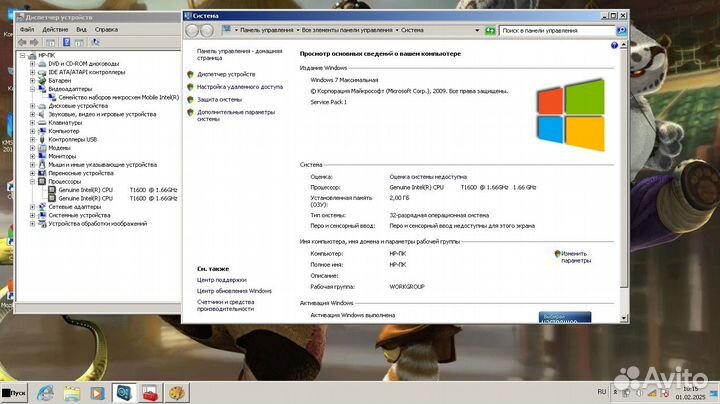Open Центр обновления Windows link

click(x=234, y=291)
